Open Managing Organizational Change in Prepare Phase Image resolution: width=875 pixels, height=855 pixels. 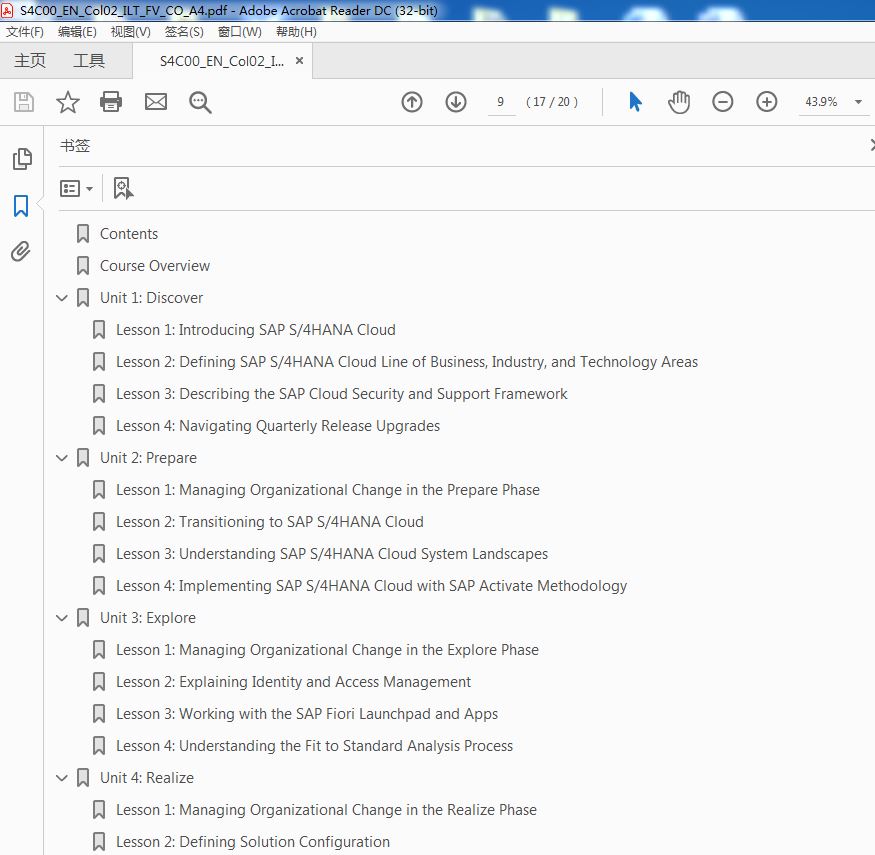pos(328,490)
